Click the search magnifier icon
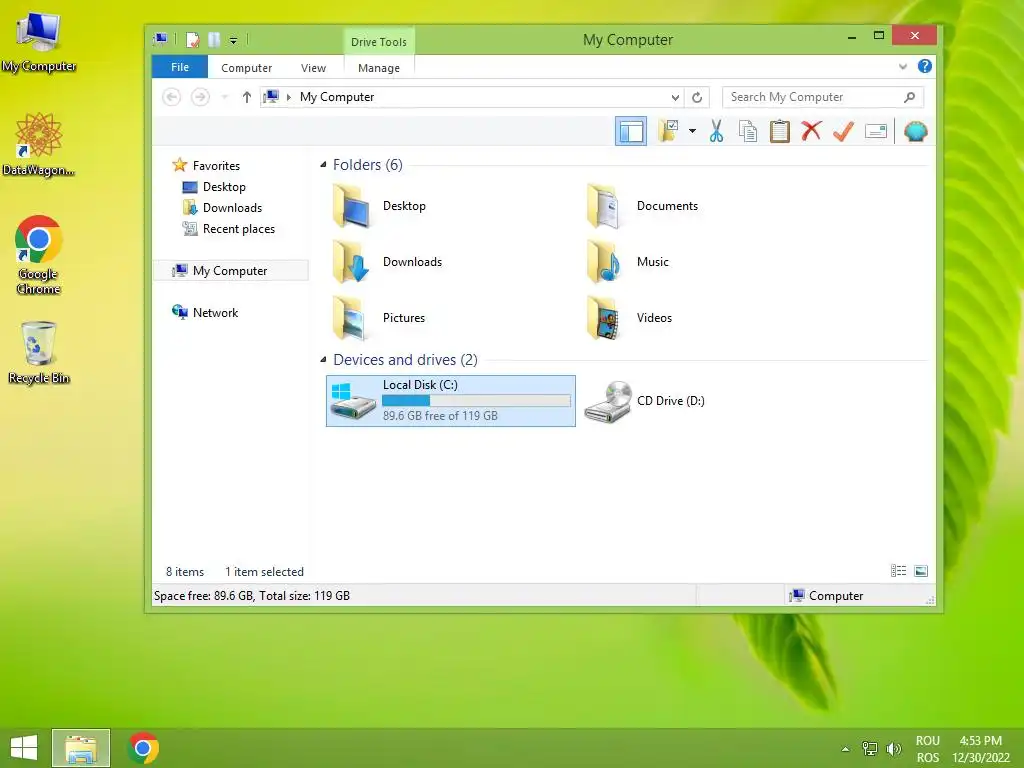Viewport: 1024px width, 768px height. pos(909,97)
